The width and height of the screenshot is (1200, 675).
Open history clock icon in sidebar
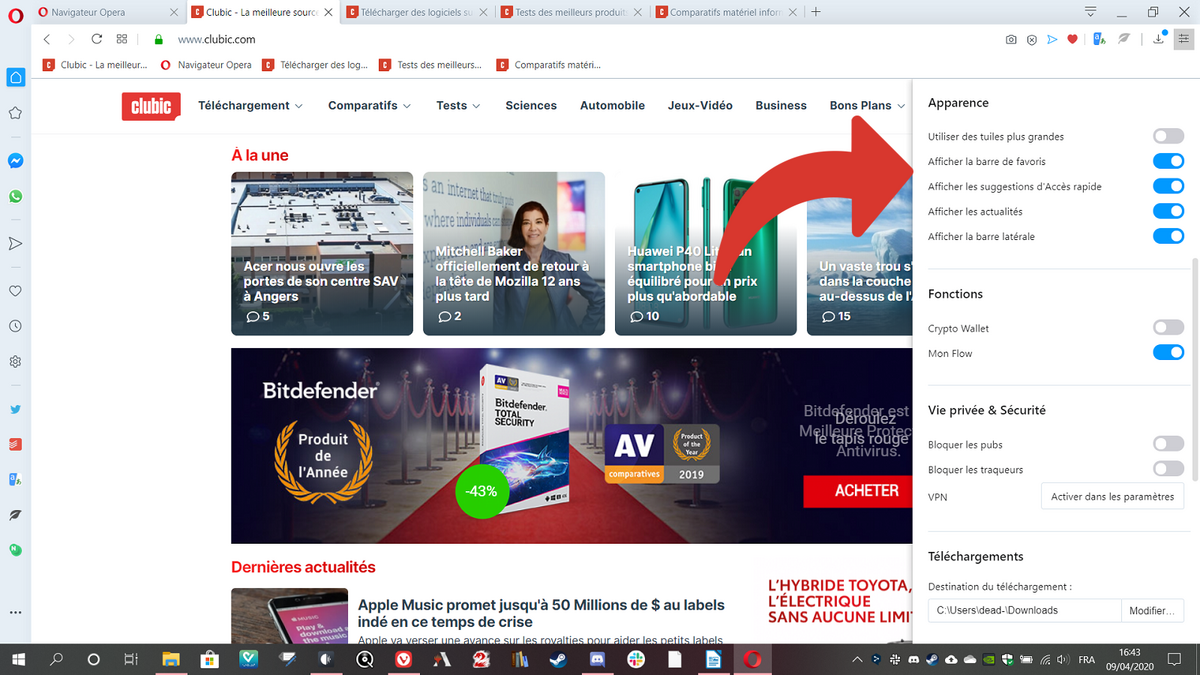coord(16,326)
